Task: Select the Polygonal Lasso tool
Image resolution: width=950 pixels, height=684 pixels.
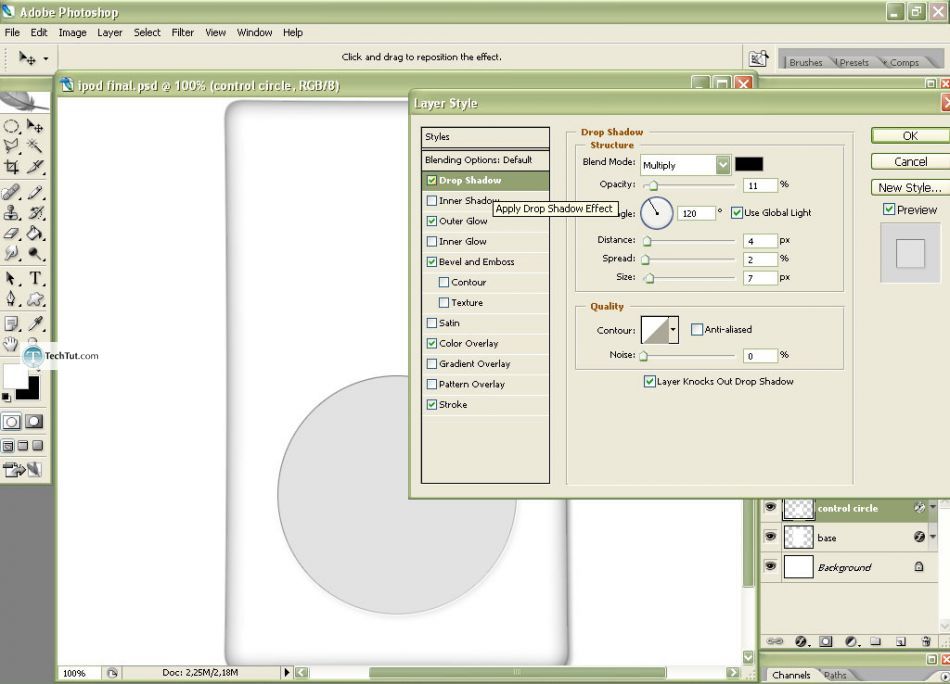Action: tap(11, 146)
